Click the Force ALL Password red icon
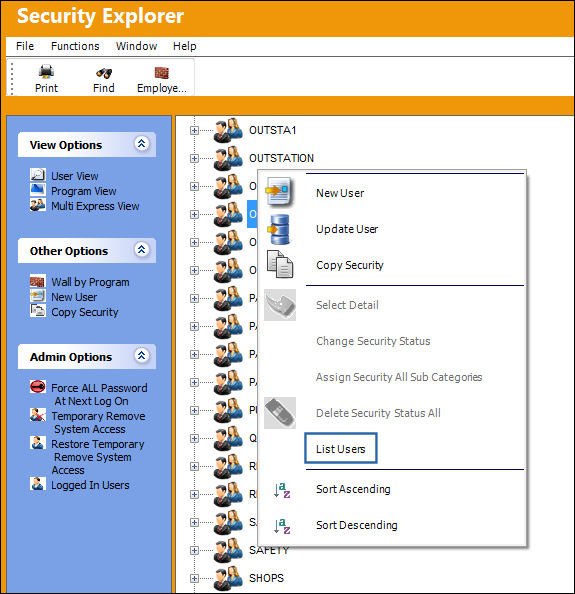 38,386
